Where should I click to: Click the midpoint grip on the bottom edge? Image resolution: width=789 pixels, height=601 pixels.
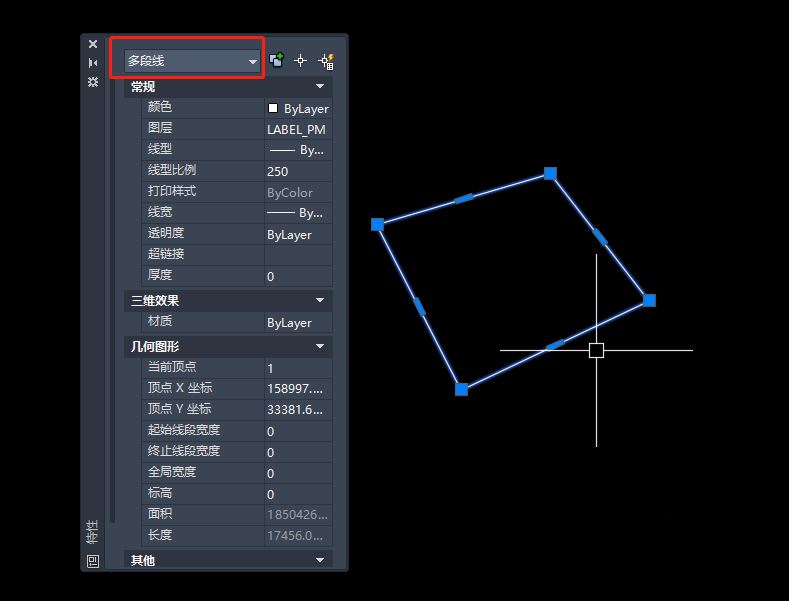(556, 345)
